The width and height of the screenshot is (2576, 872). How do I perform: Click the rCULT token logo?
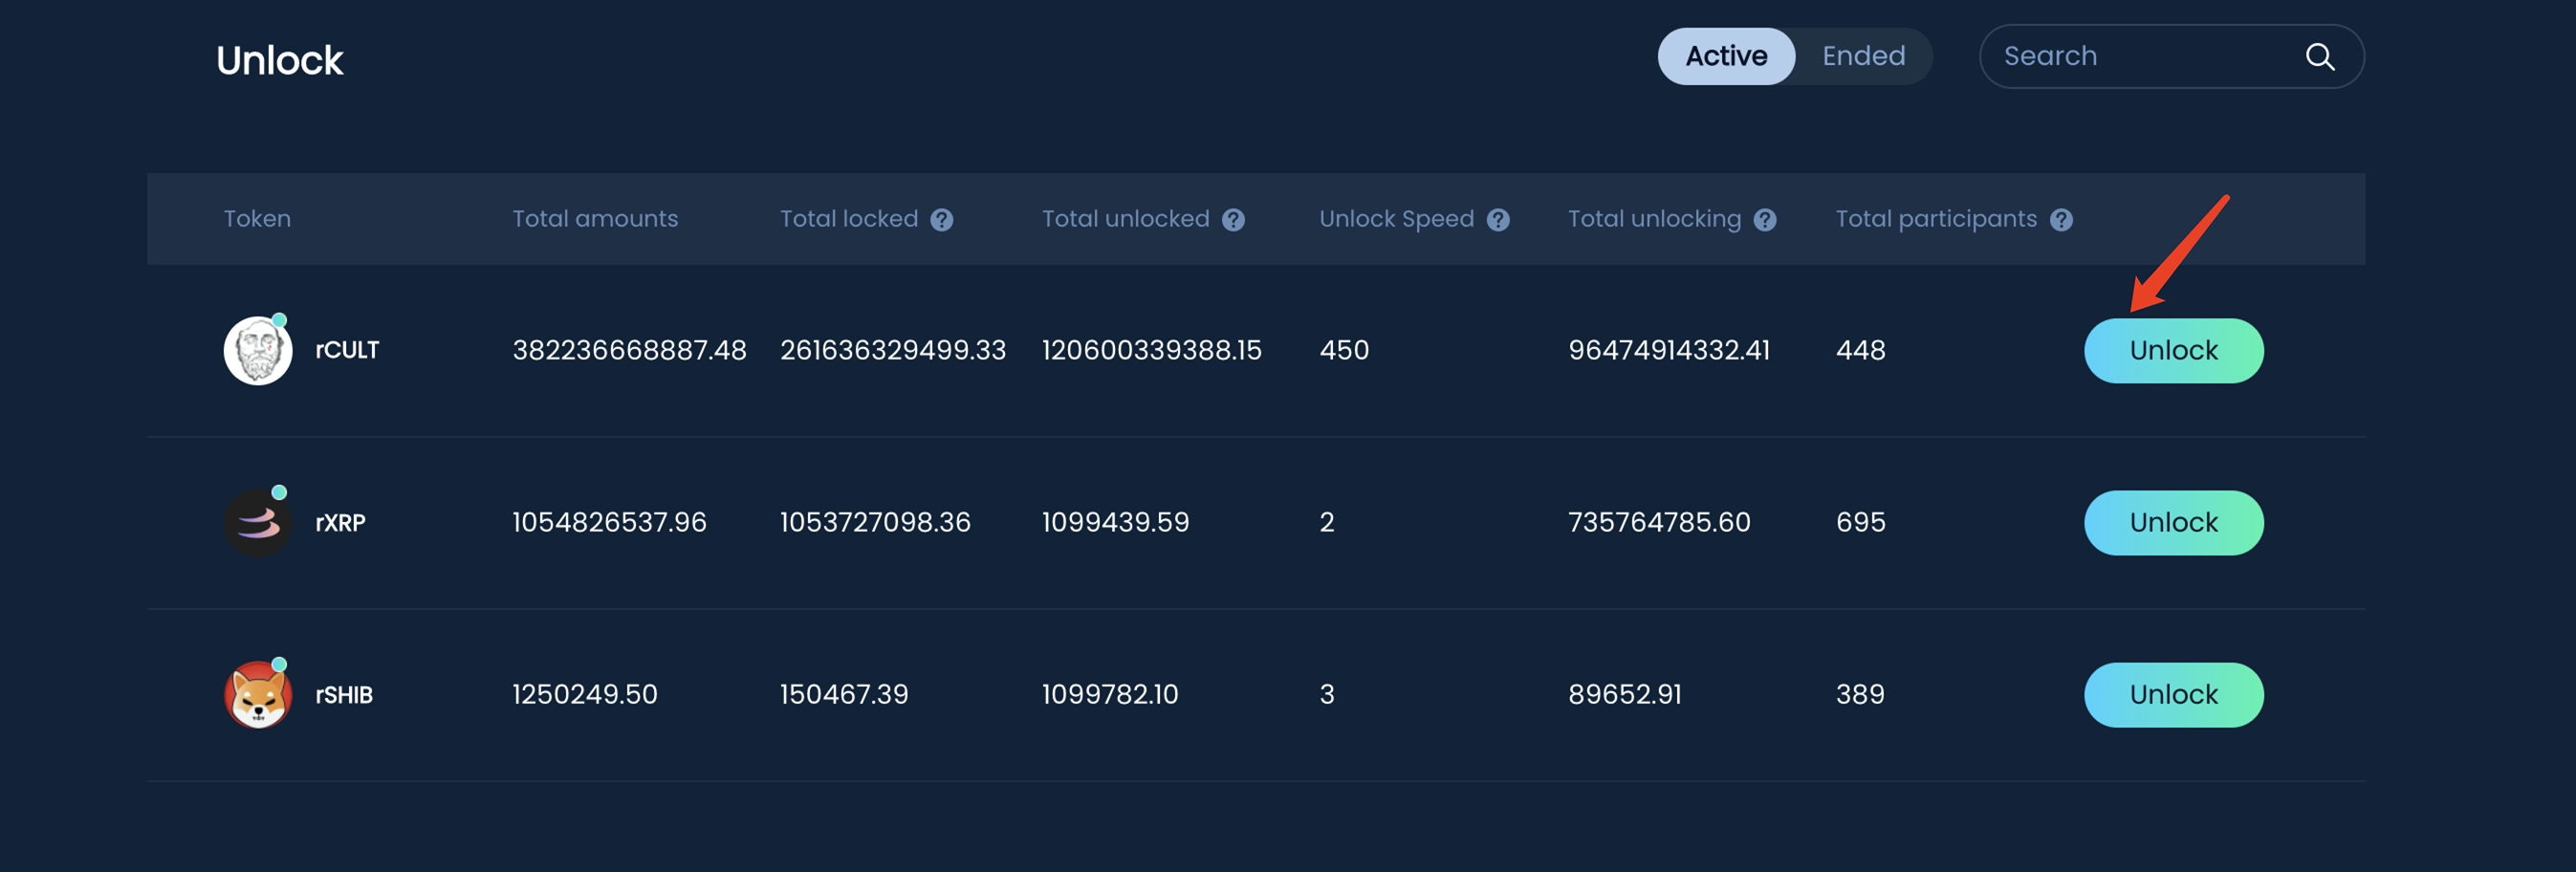click(x=258, y=351)
